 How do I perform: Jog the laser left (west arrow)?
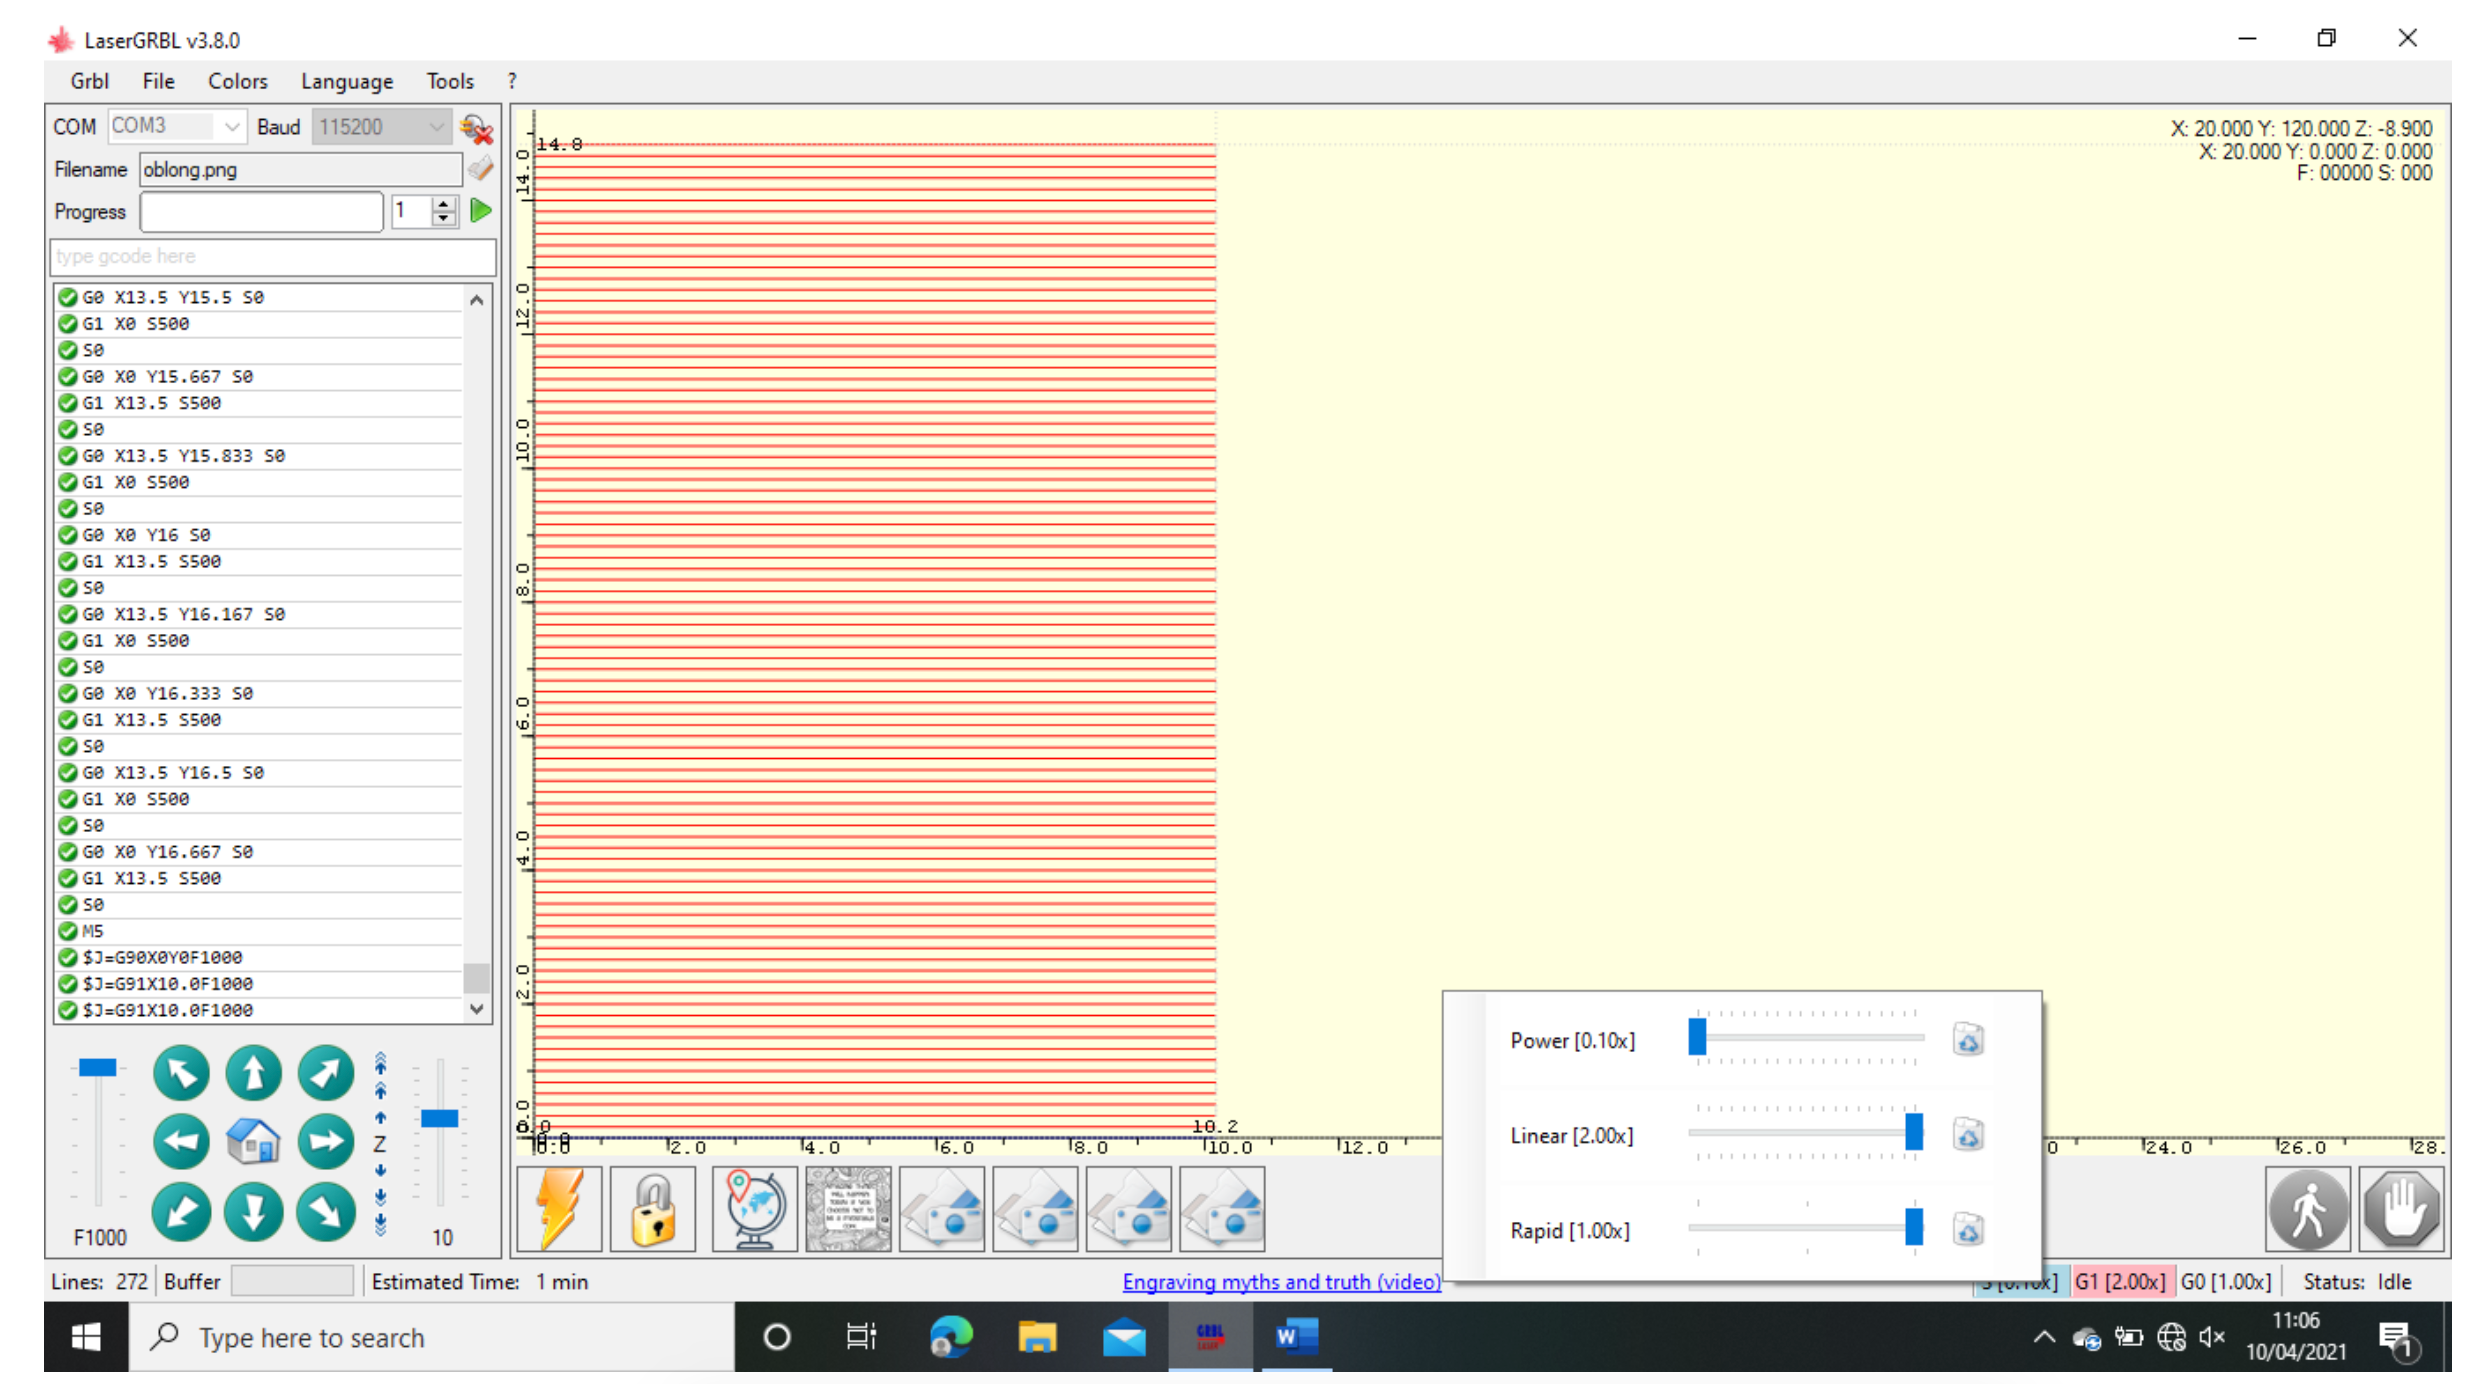tap(181, 1142)
